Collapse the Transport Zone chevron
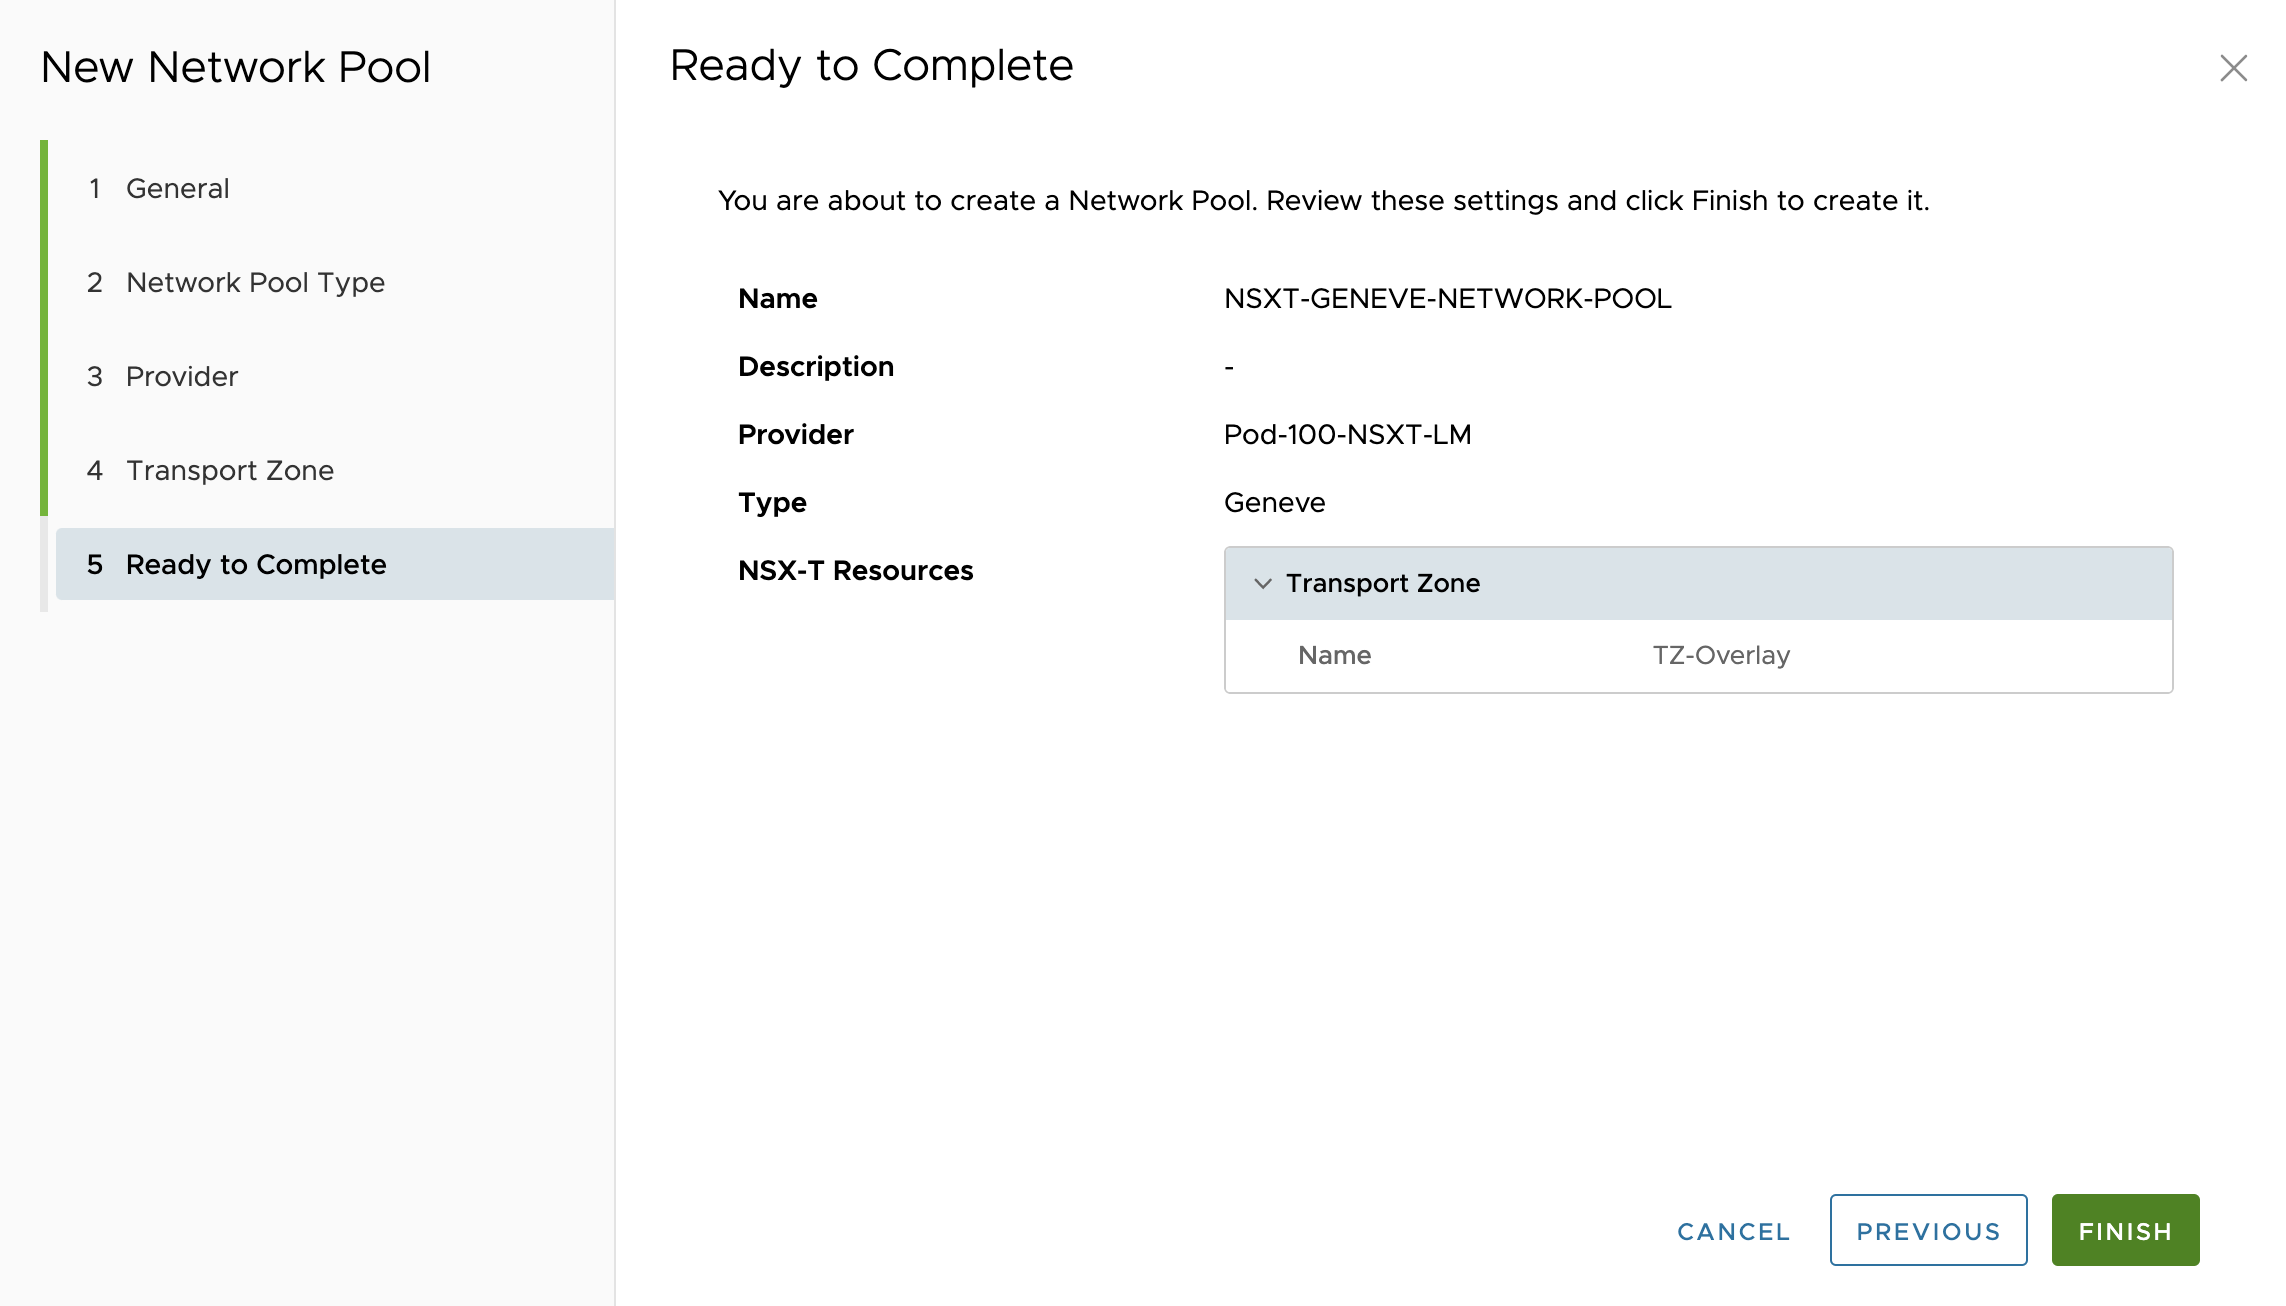Screen dimensions: 2286x1306 1263,583
